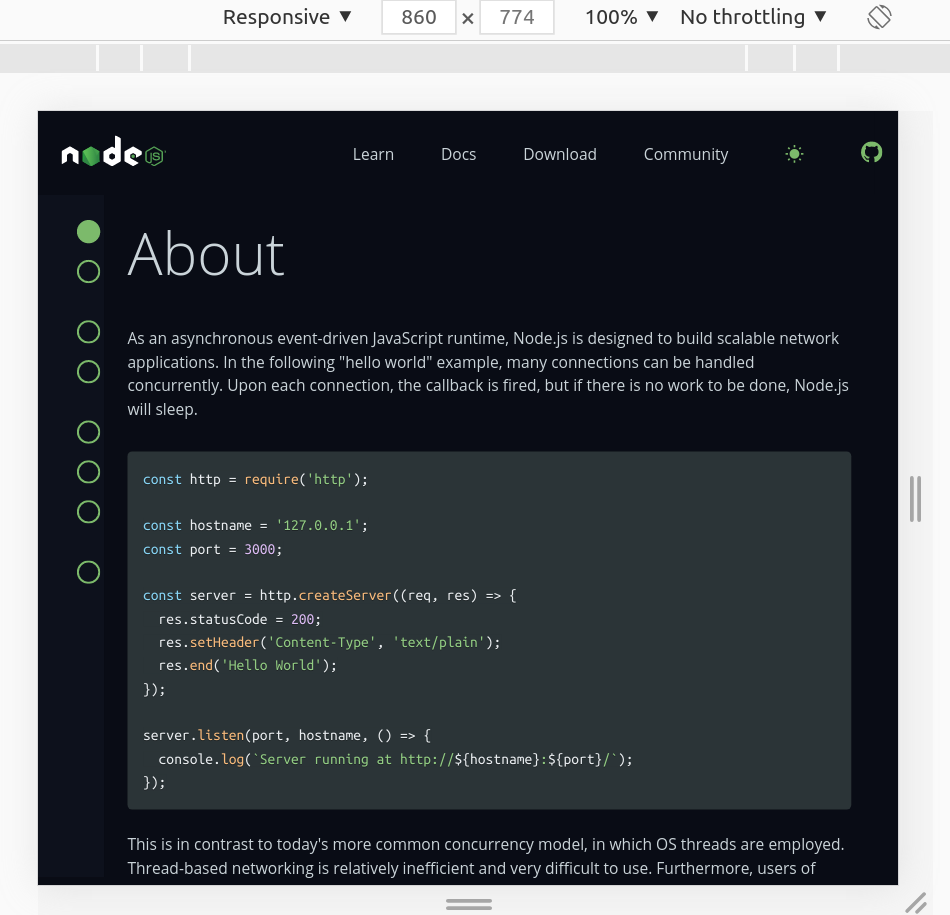Click the code line "res.statusCode = 200;"
The height and width of the screenshot is (915, 950).
click(x=239, y=619)
